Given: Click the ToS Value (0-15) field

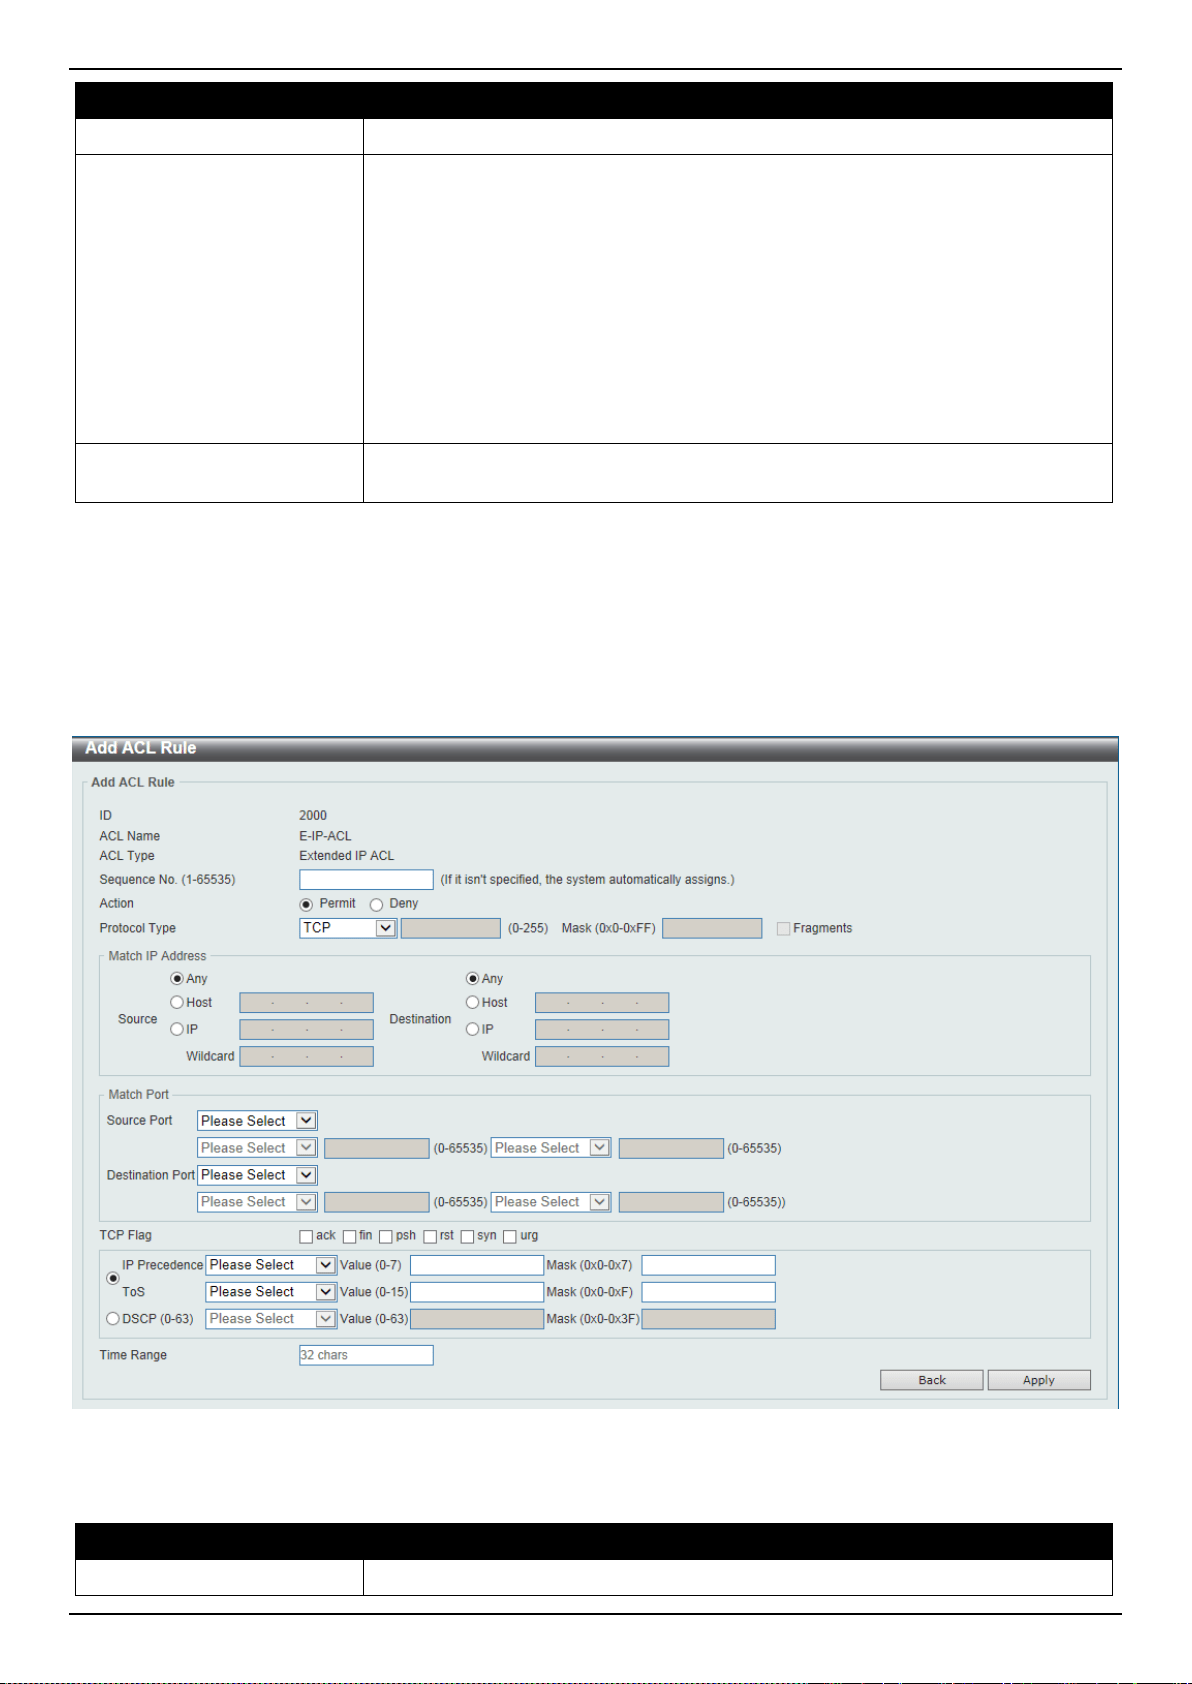Looking at the screenshot, I should pyautogui.click(x=477, y=1292).
